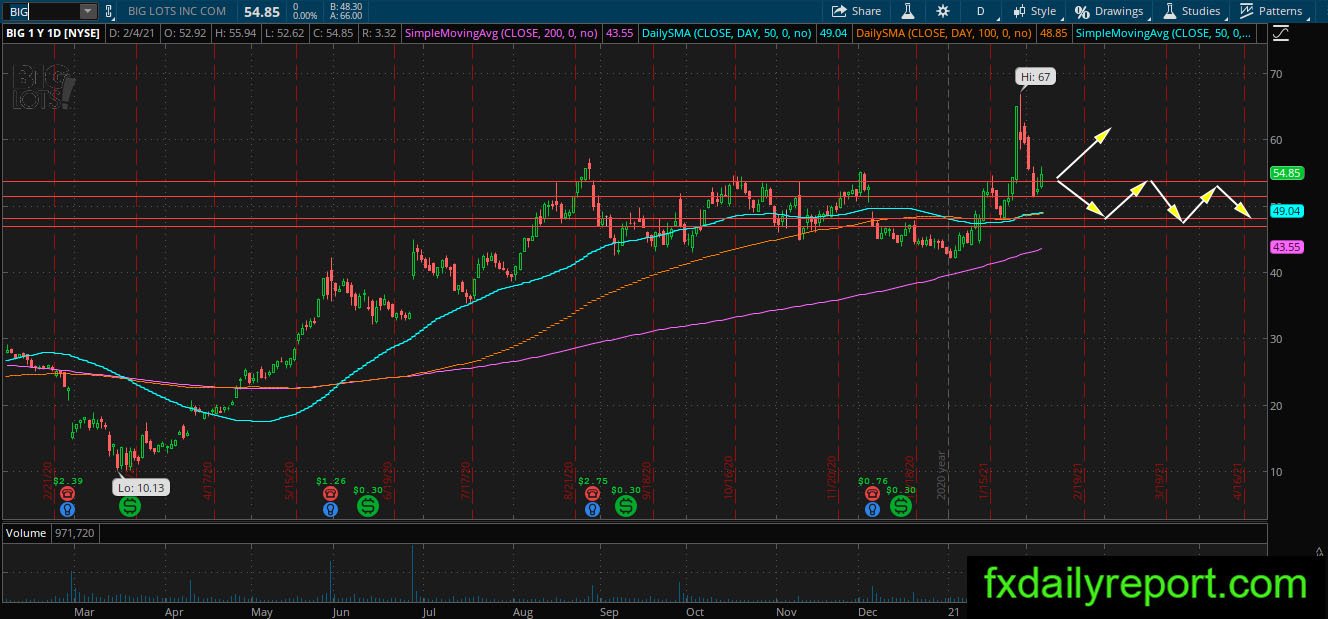
Task: Click the December blue bulb icon
Action: tap(872, 510)
